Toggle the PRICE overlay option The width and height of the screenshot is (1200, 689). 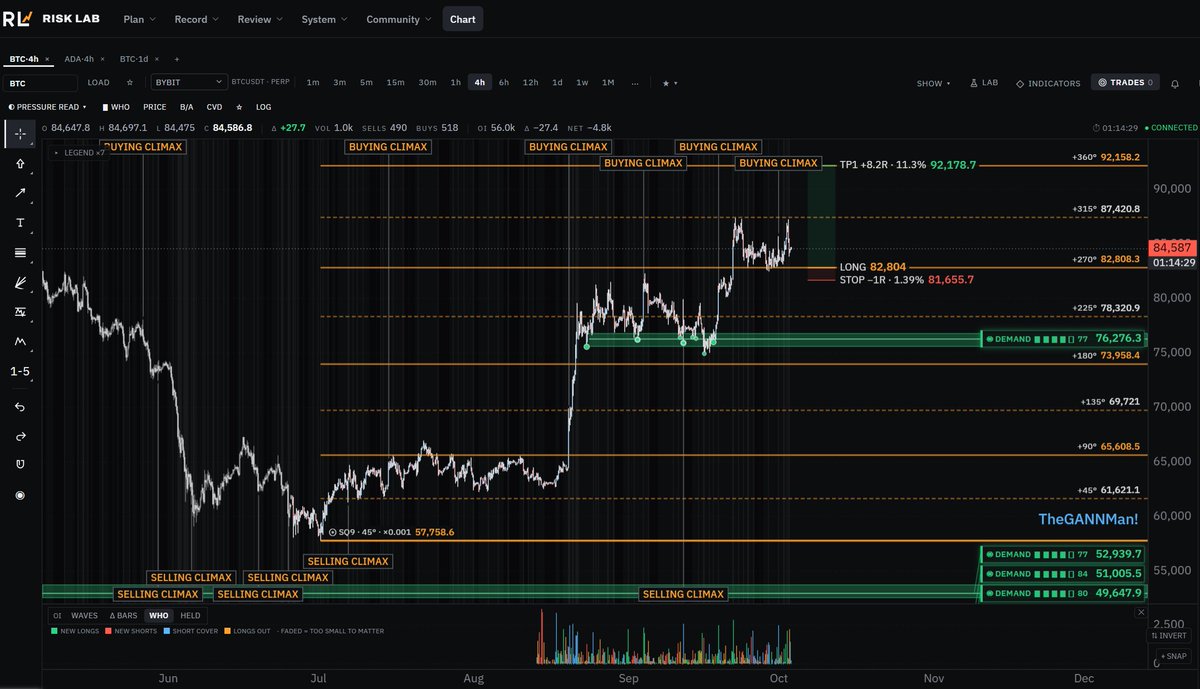[155, 106]
